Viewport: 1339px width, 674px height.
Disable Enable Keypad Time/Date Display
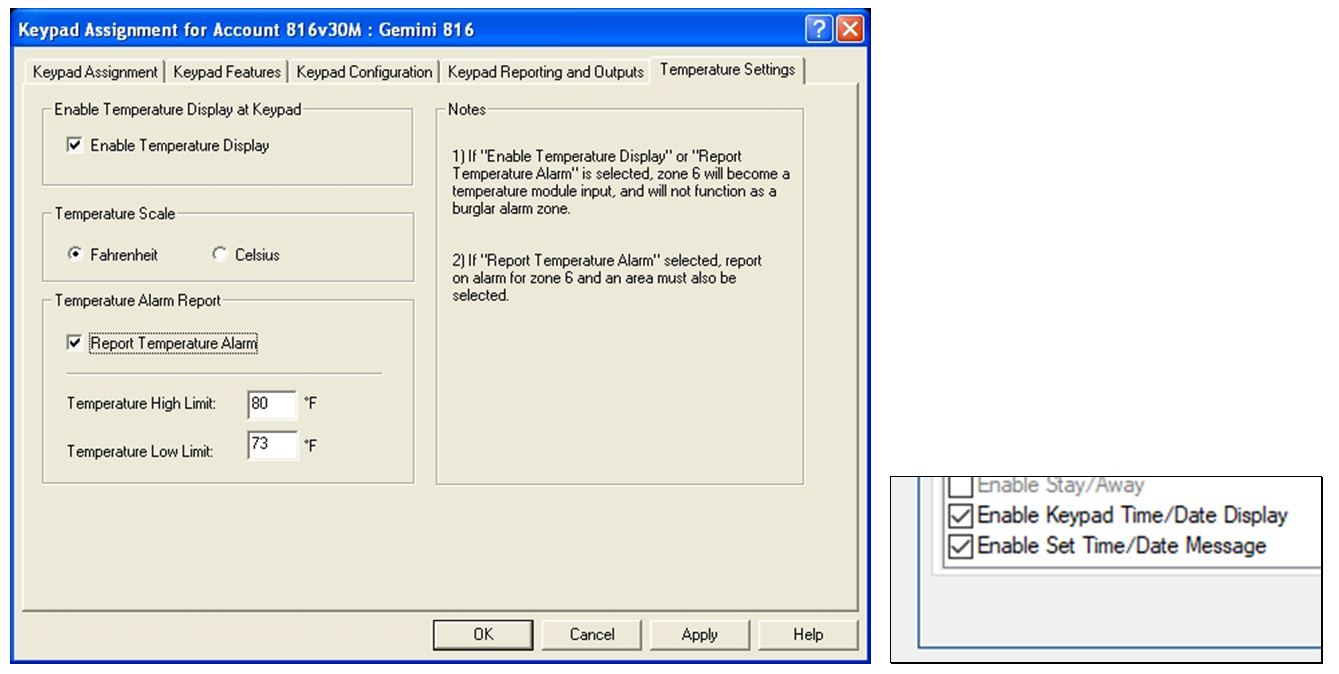click(960, 516)
